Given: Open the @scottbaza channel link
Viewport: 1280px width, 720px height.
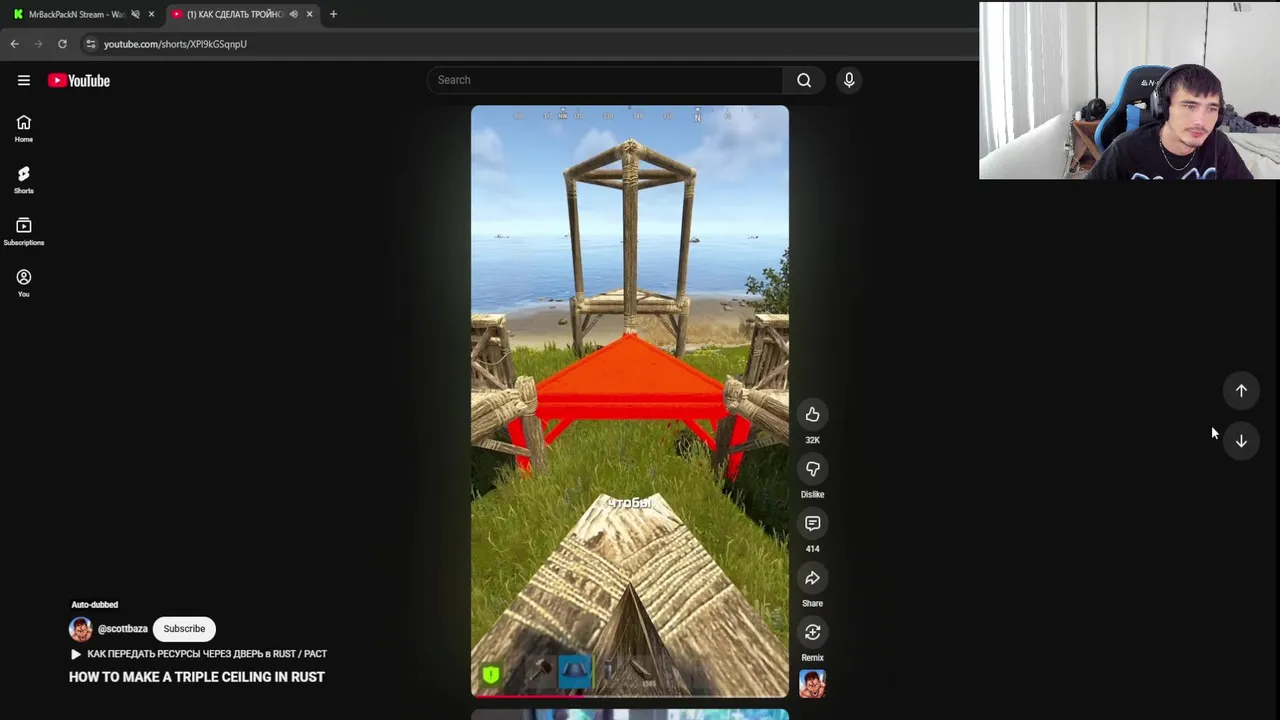Looking at the screenshot, I should coord(122,629).
